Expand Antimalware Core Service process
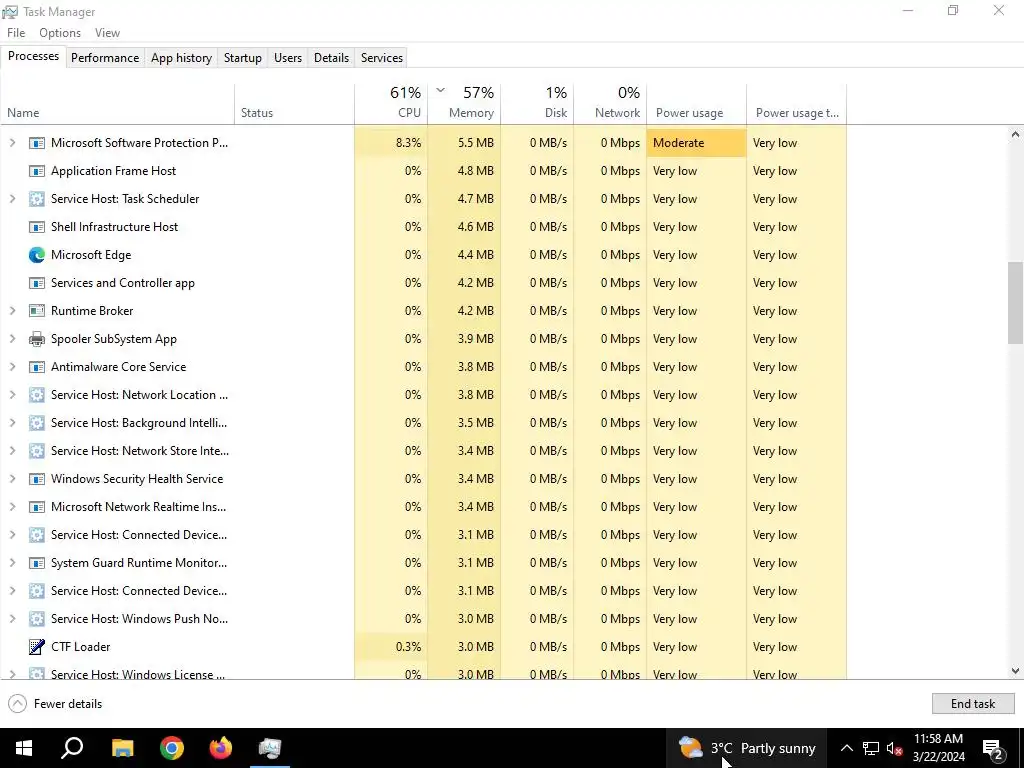1024x768 pixels. (12, 367)
